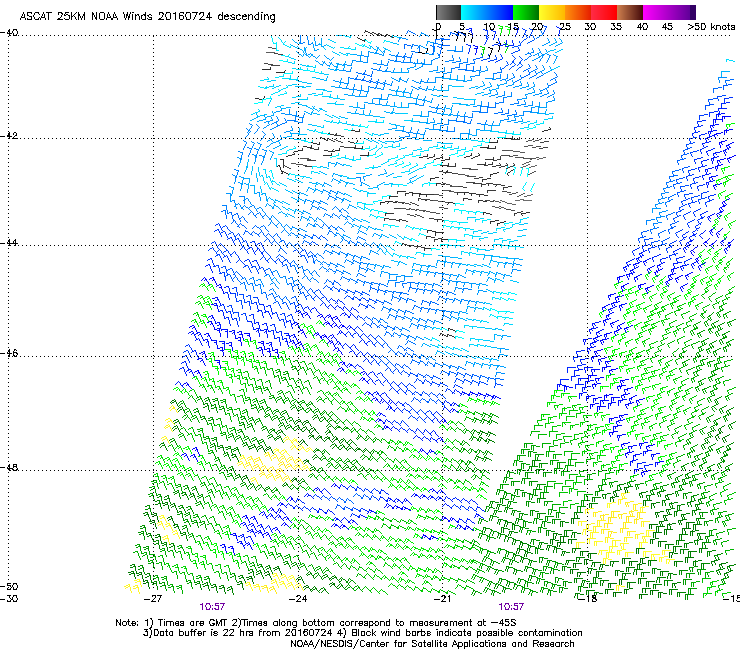The width and height of the screenshot is (740, 650).
Task: Click the gray 0-5 knots legend segment
Action: [x=449, y=12]
